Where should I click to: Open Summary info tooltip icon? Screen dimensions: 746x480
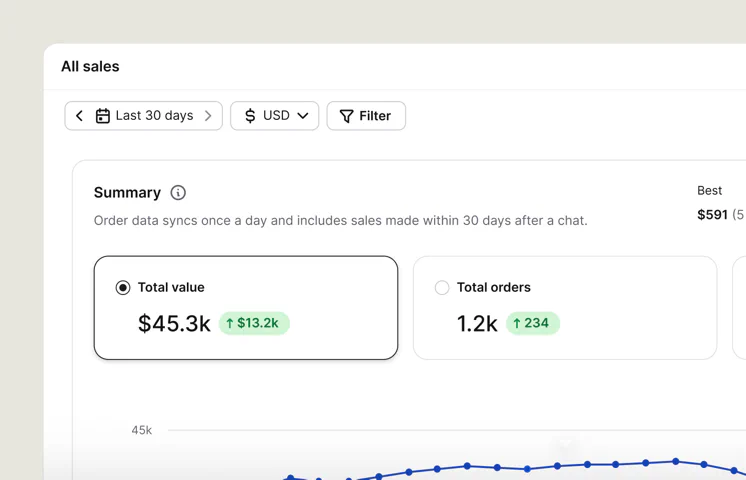coord(178,193)
